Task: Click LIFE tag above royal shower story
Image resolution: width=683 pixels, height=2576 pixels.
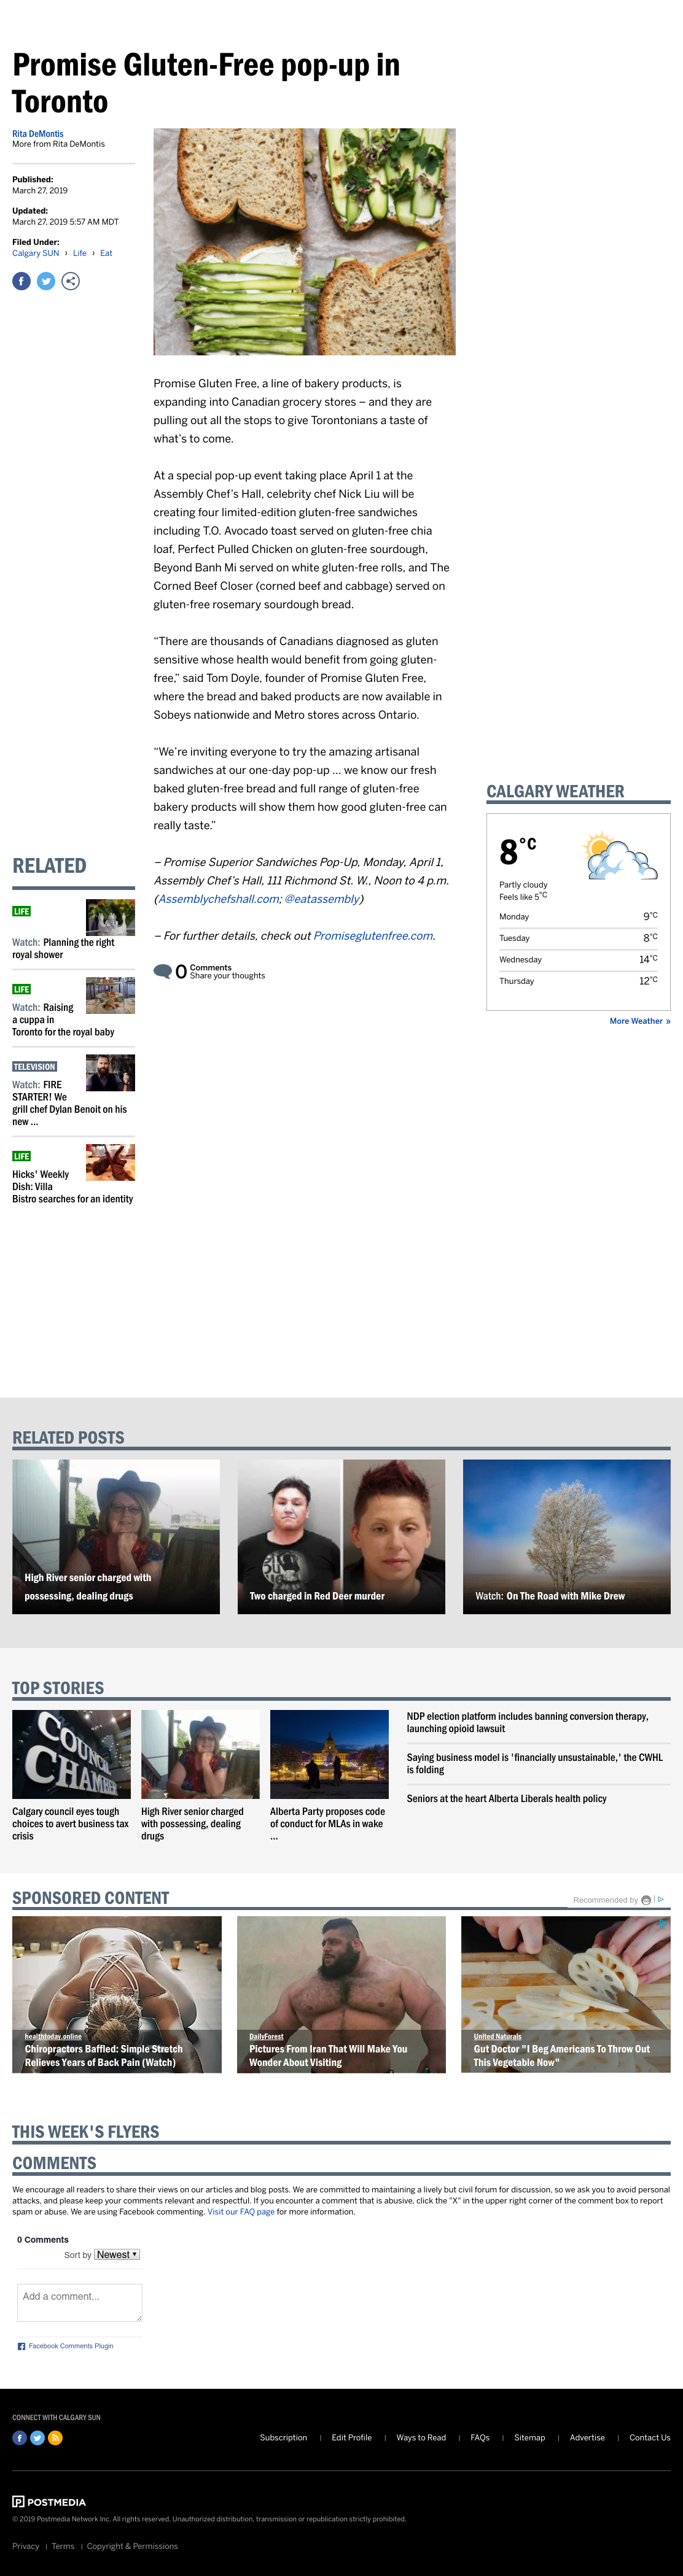Action: 22,911
